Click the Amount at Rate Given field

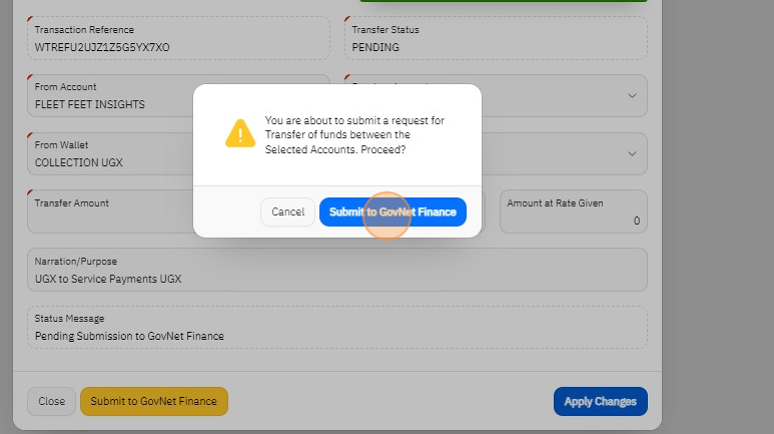tap(573, 212)
